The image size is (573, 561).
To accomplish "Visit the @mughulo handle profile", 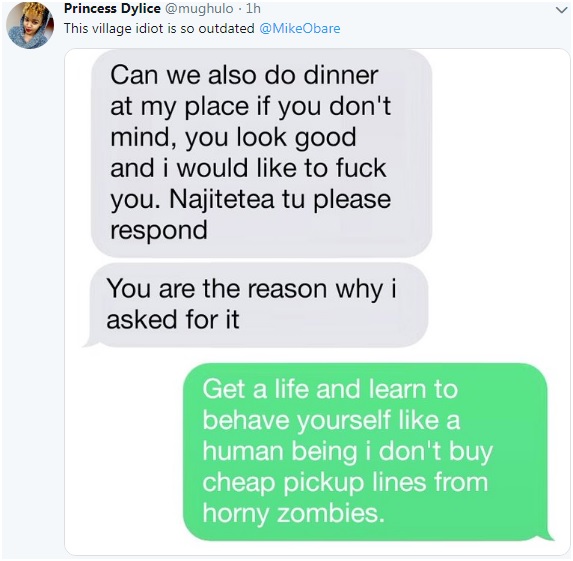I will 199,8.
